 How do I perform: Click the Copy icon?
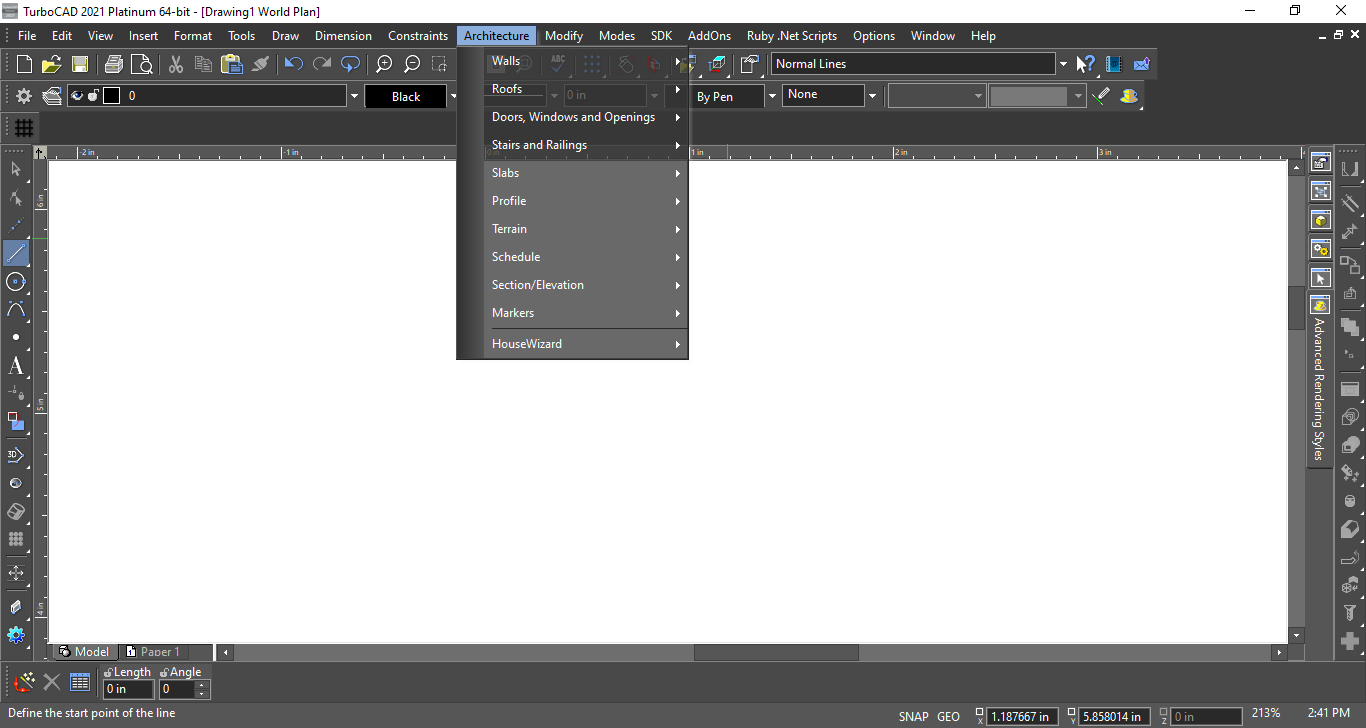click(204, 65)
